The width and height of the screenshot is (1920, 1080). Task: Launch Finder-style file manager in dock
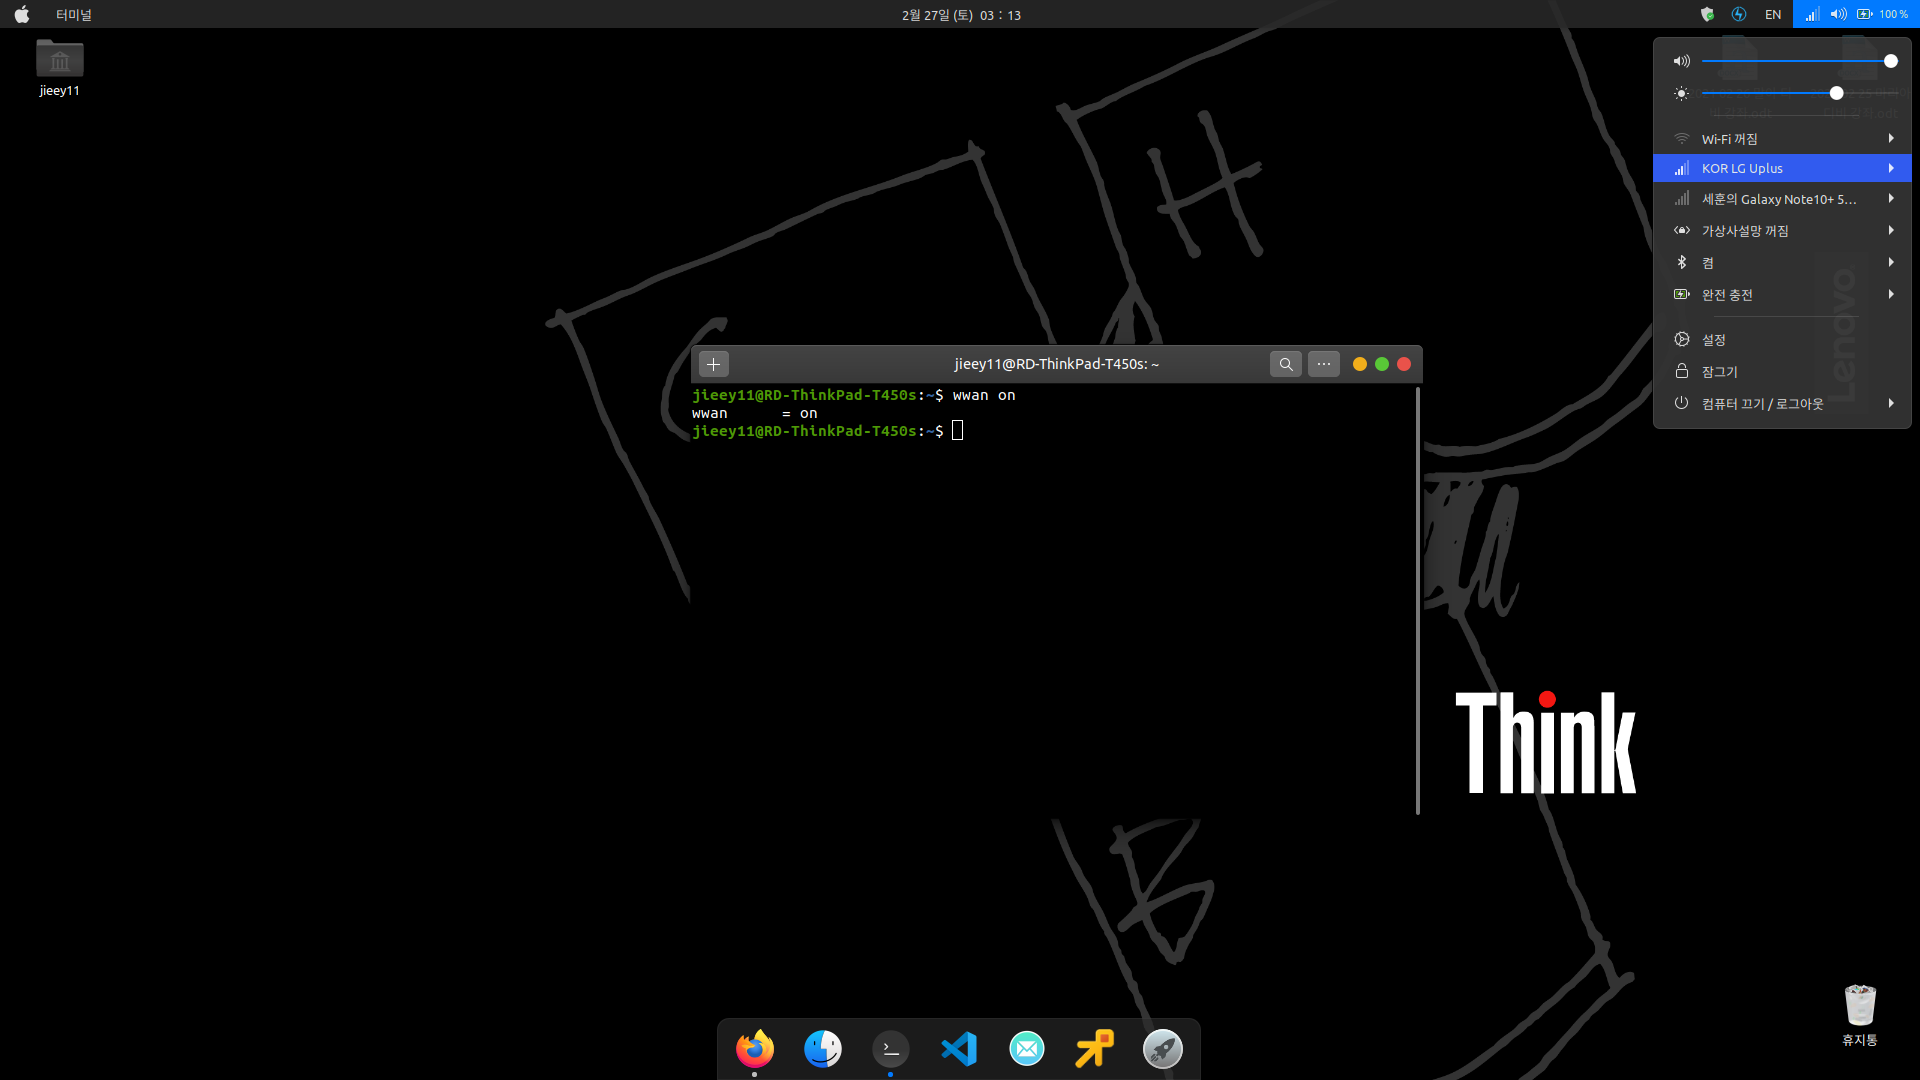pyautogui.click(x=823, y=1048)
